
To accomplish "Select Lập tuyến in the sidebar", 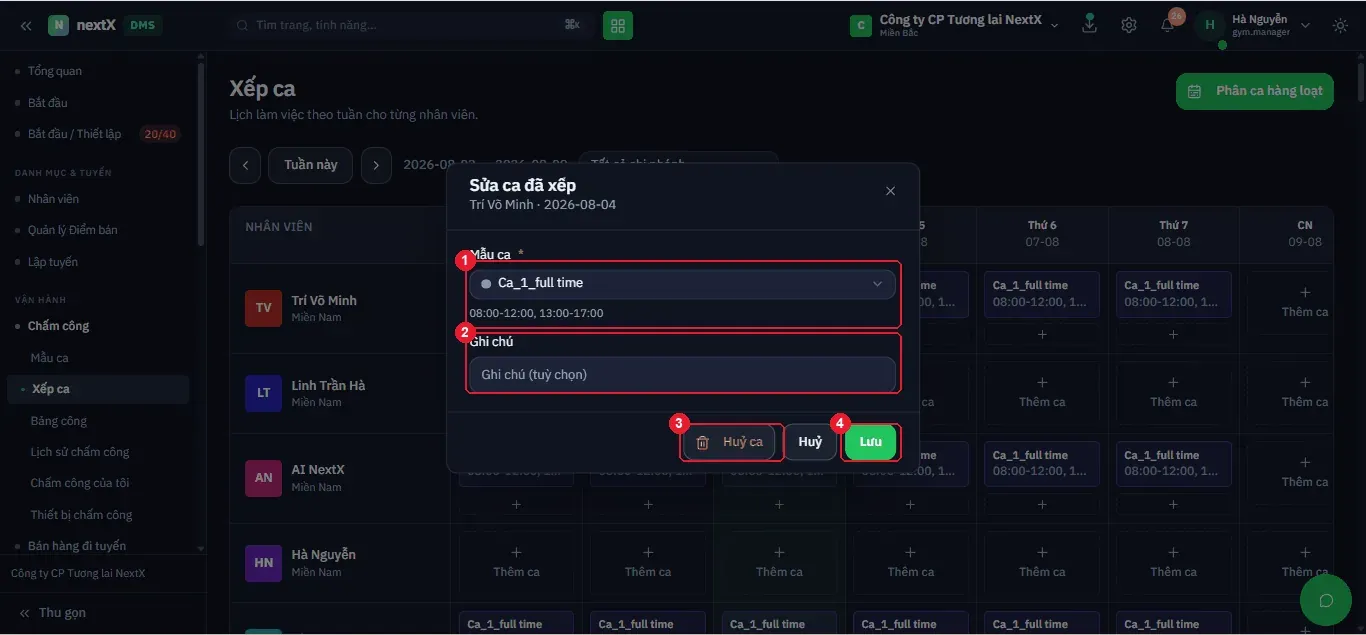I will [53, 262].
